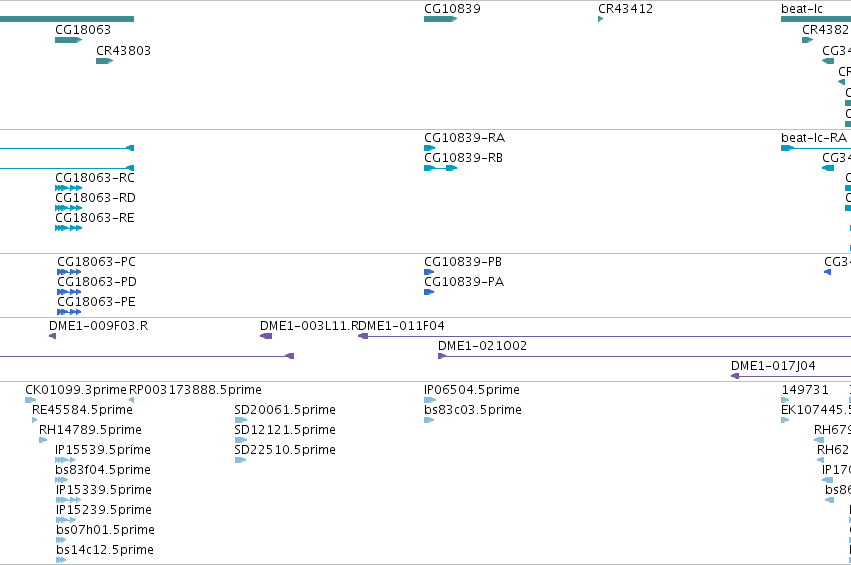Click EST RH14789.5prime
This screenshot has height=565, width=851.
point(90,430)
